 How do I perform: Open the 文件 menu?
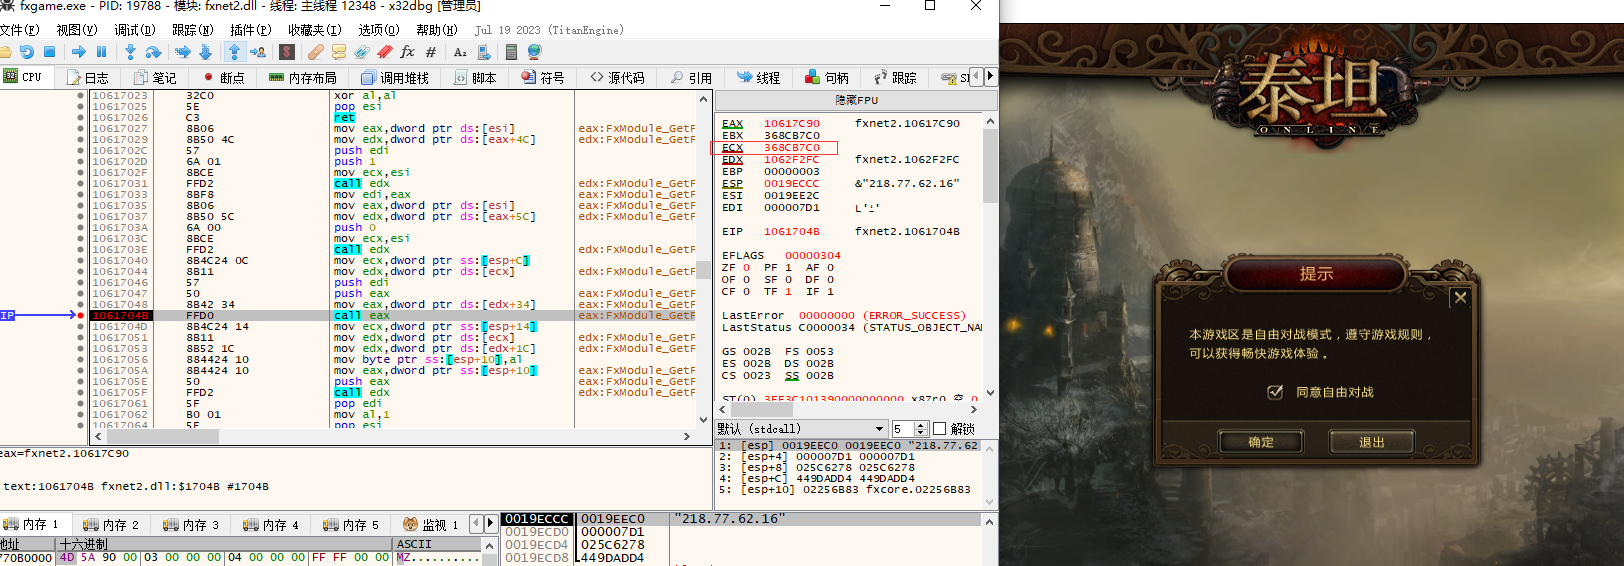pyautogui.click(x=19, y=30)
